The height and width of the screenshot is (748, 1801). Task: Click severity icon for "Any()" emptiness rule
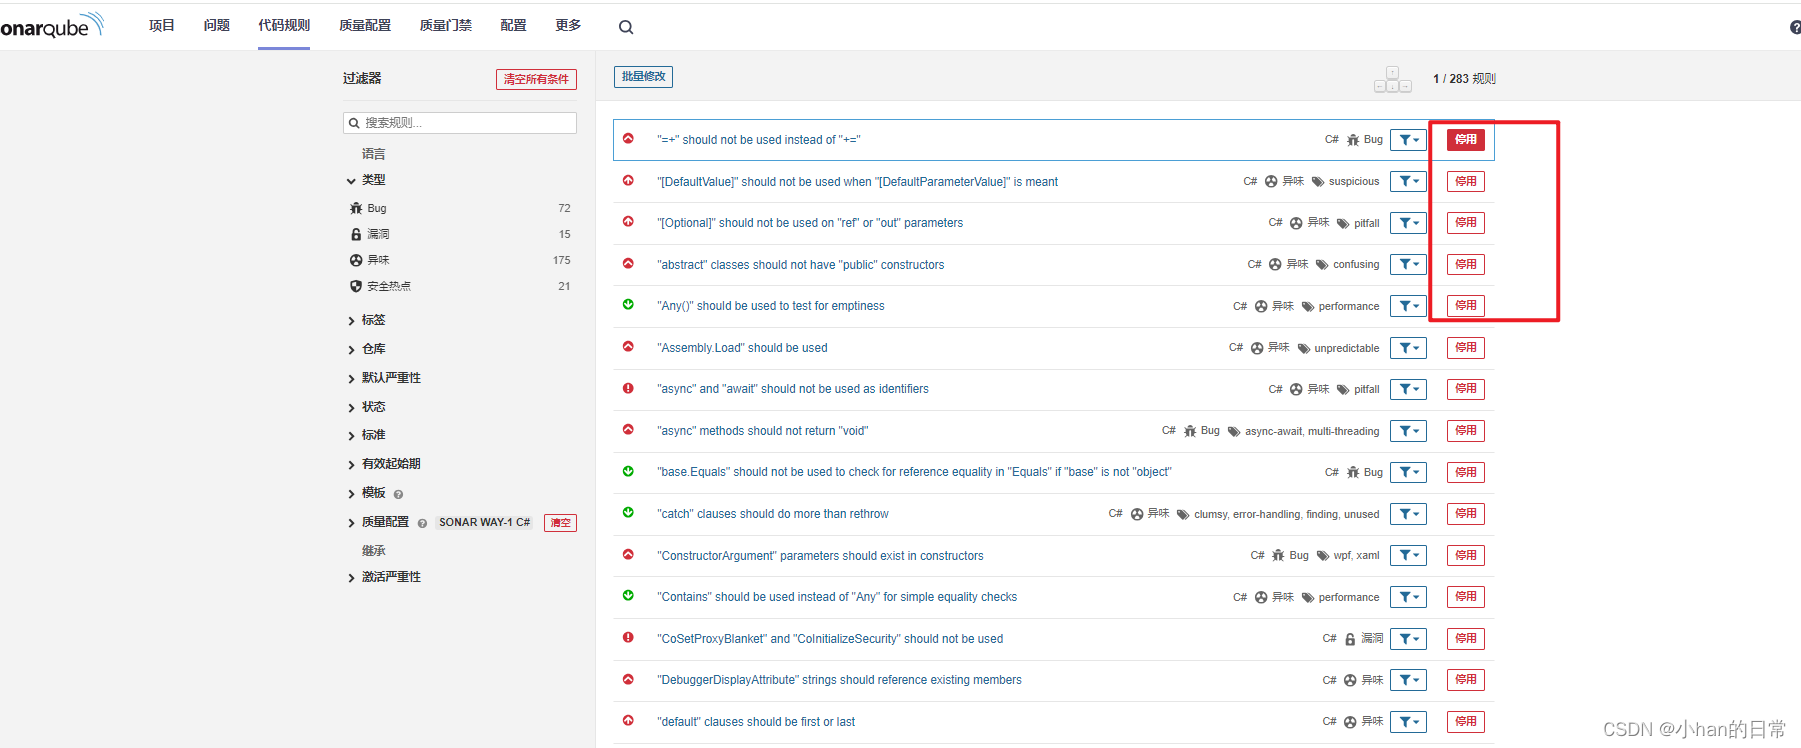(628, 305)
